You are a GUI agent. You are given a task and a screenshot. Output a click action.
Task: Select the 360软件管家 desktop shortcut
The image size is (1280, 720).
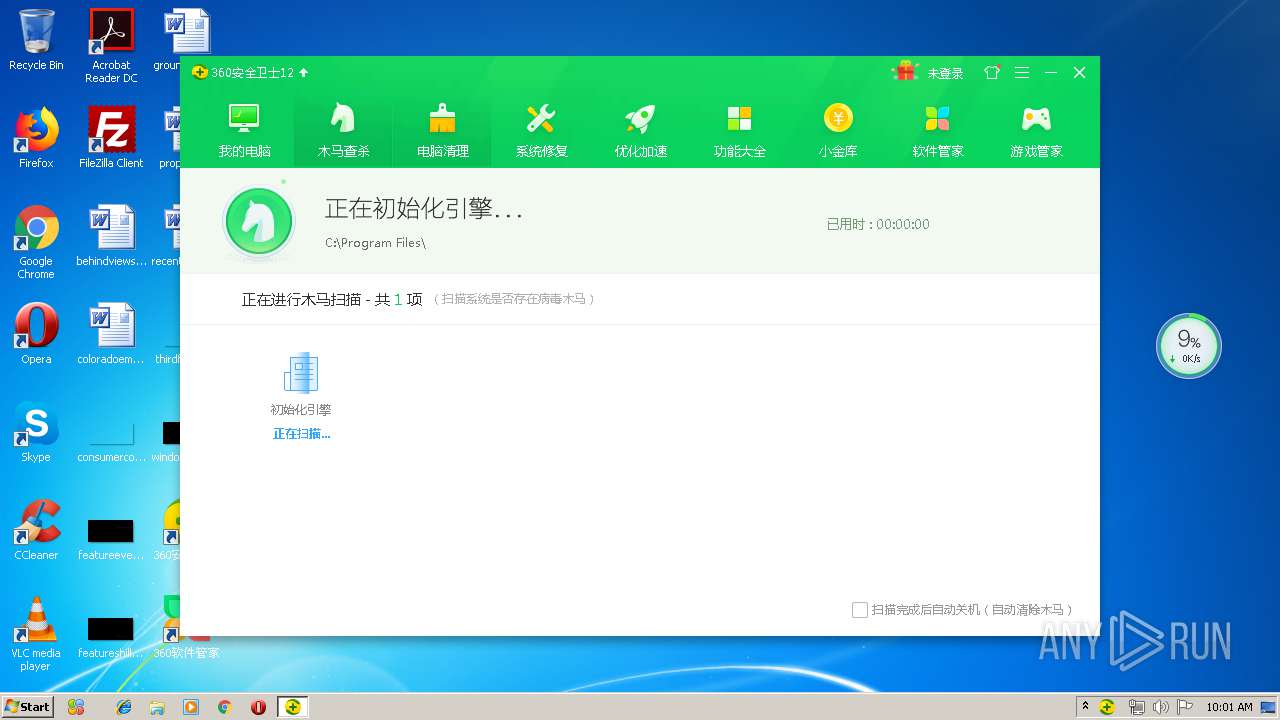pyautogui.click(x=186, y=628)
